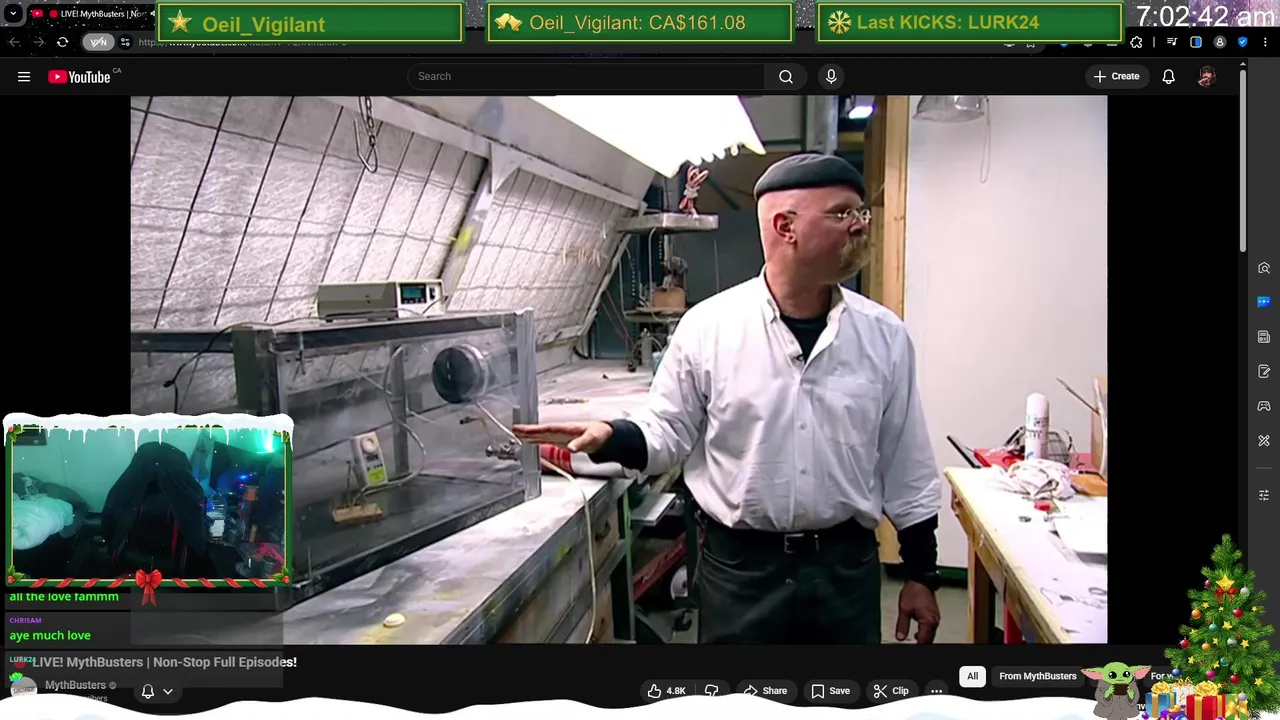The image size is (1280, 720).
Task: Open the Create upload menu
Action: click(x=1116, y=76)
